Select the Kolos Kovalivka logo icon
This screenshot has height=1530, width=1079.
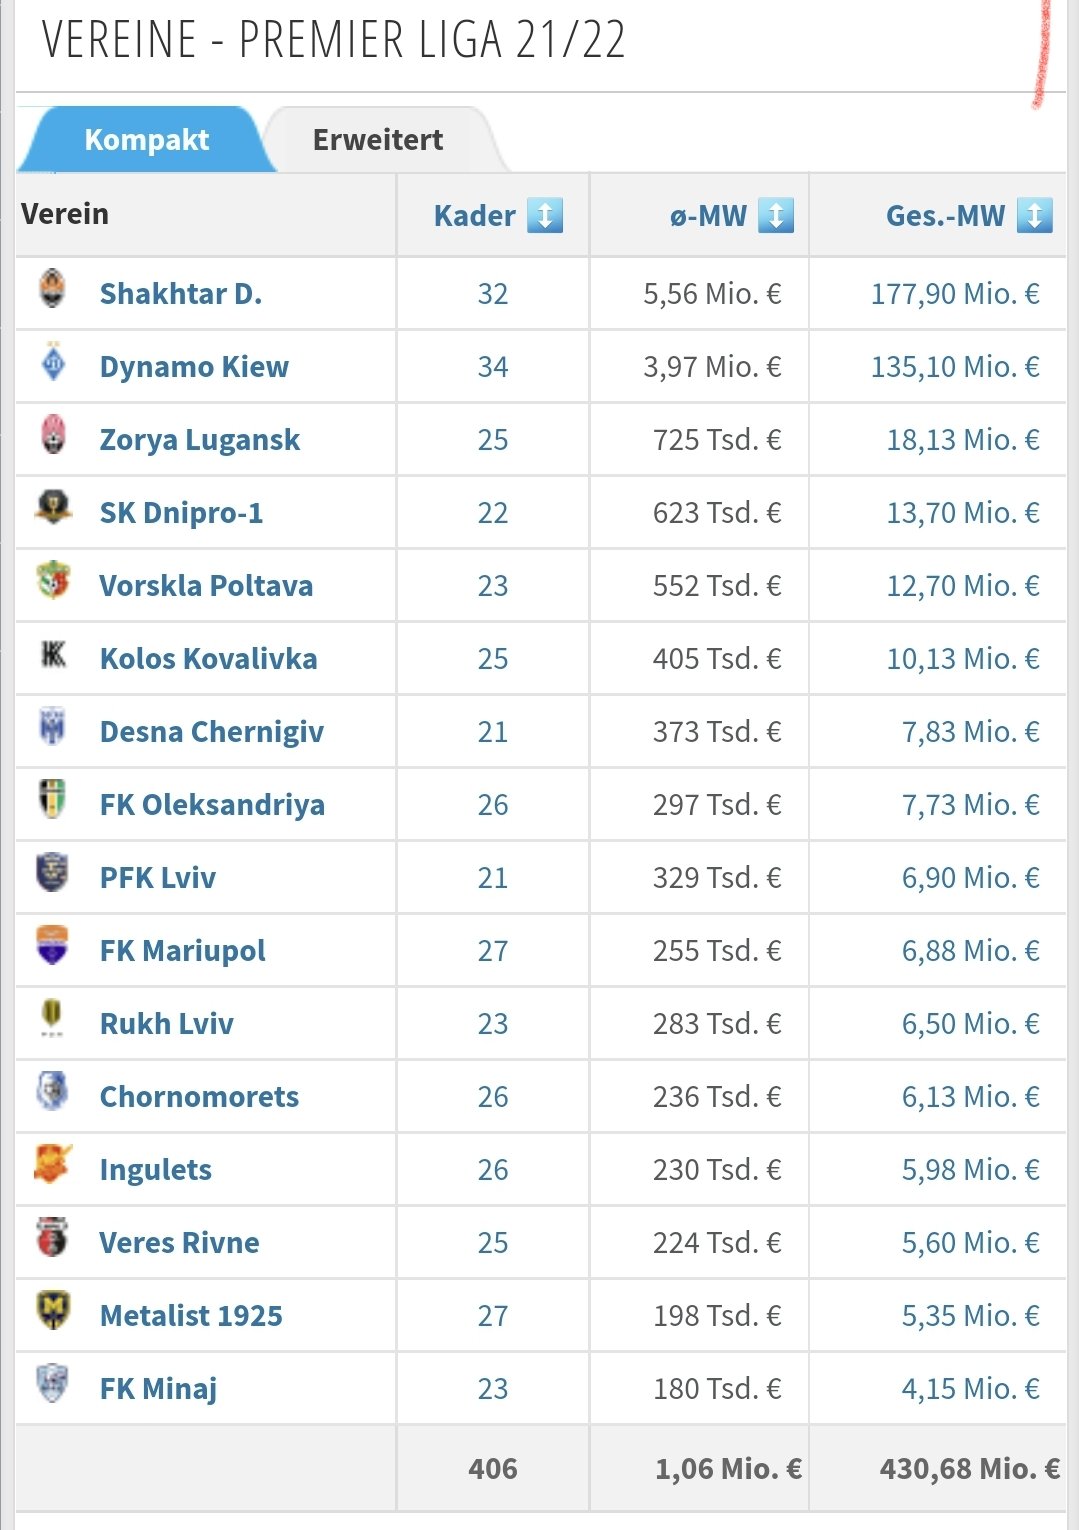(53, 654)
